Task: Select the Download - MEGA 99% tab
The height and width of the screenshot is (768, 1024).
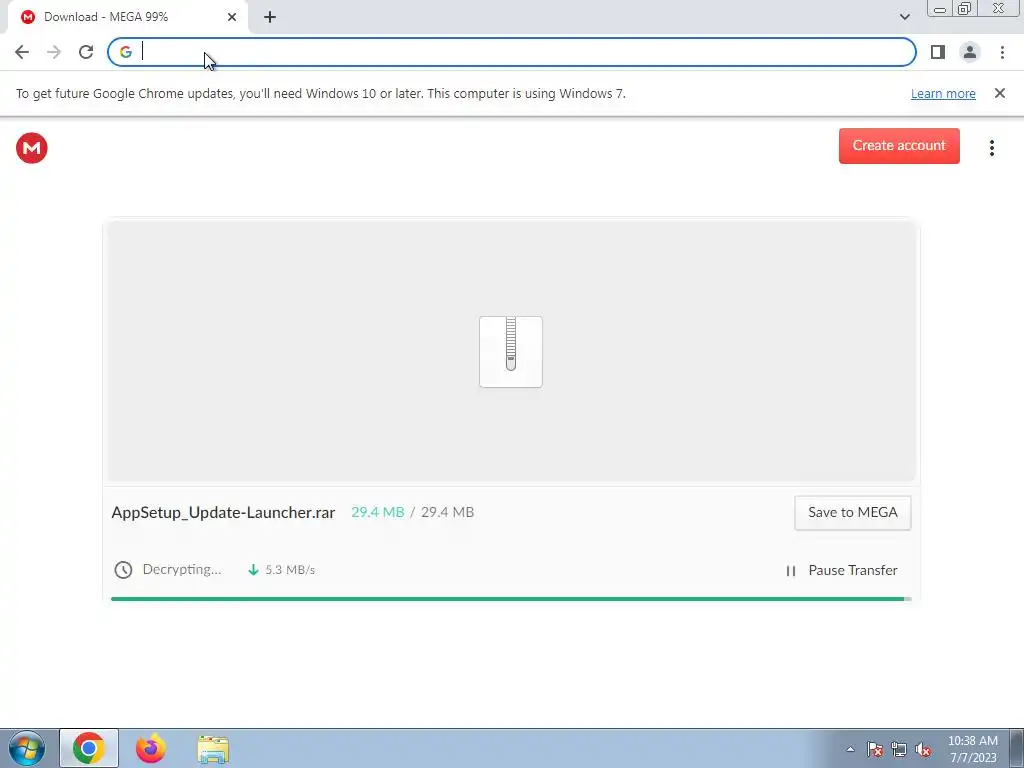Action: coord(127,17)
